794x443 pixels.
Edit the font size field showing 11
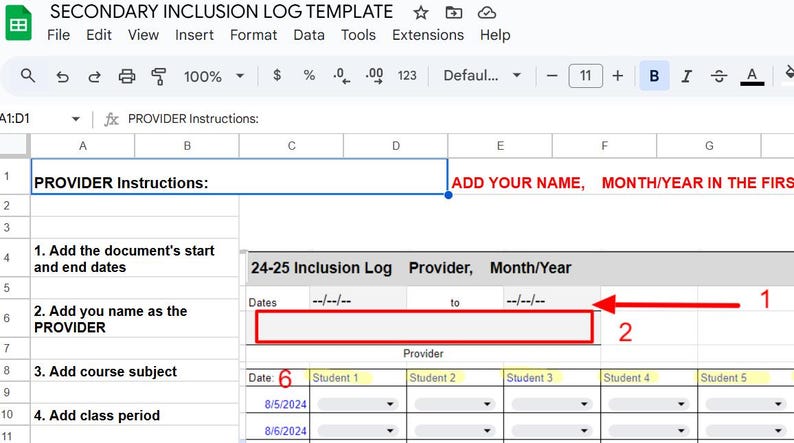585,76
